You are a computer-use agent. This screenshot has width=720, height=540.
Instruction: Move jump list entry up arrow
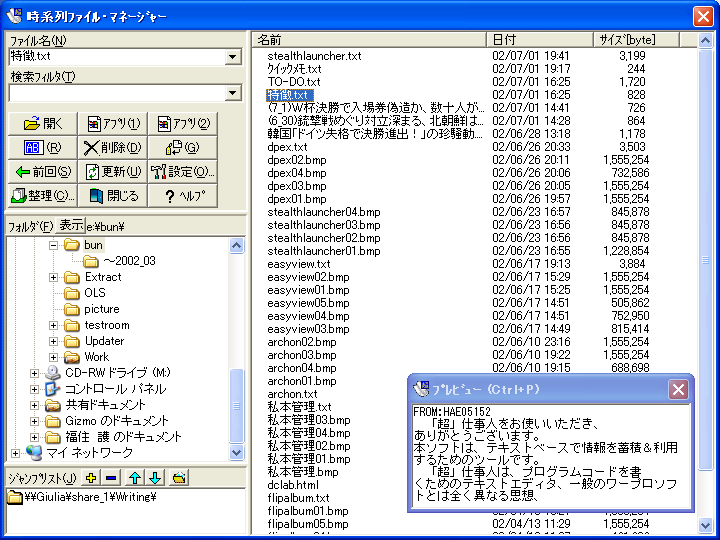tap(135, 478)
